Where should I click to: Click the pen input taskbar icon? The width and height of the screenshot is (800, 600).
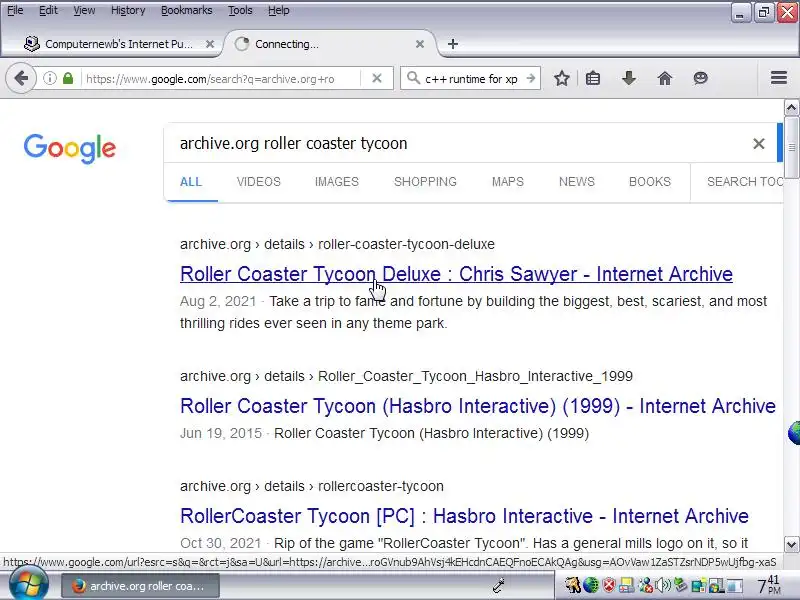click(x=499, y=585)
